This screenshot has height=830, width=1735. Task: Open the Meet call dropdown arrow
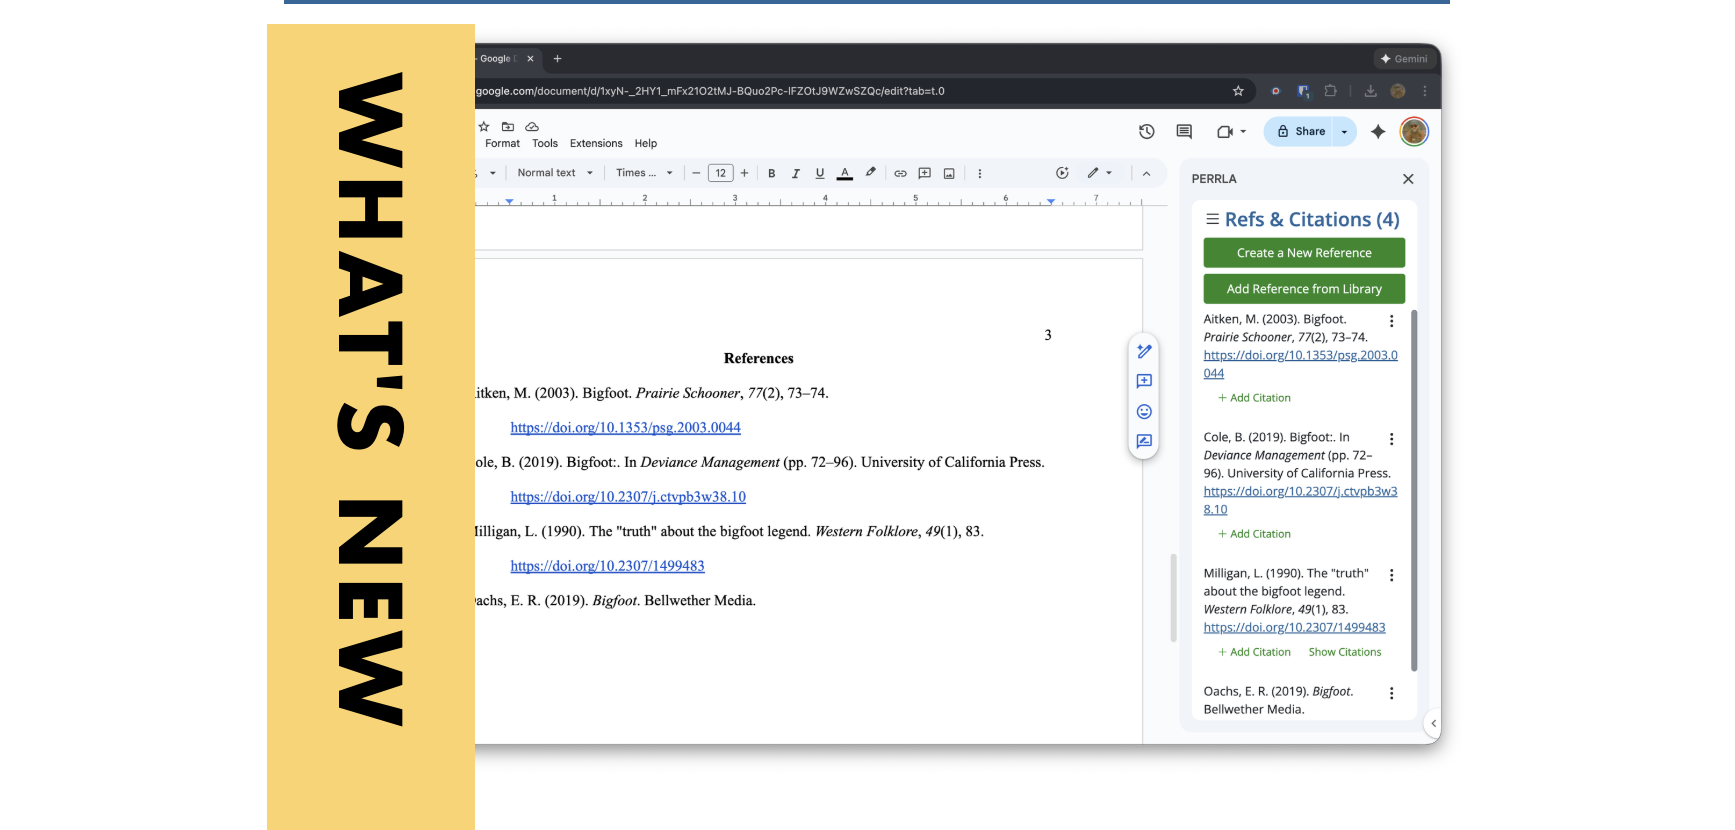pyautogui.click(x=1243, y=131)
